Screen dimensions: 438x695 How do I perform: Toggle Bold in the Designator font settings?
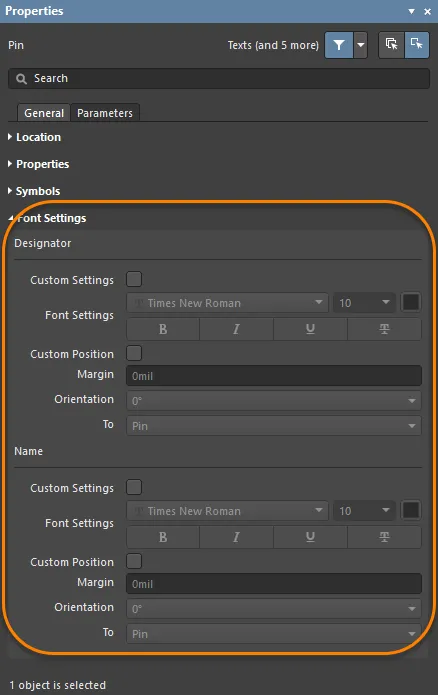tap(163, 329)
